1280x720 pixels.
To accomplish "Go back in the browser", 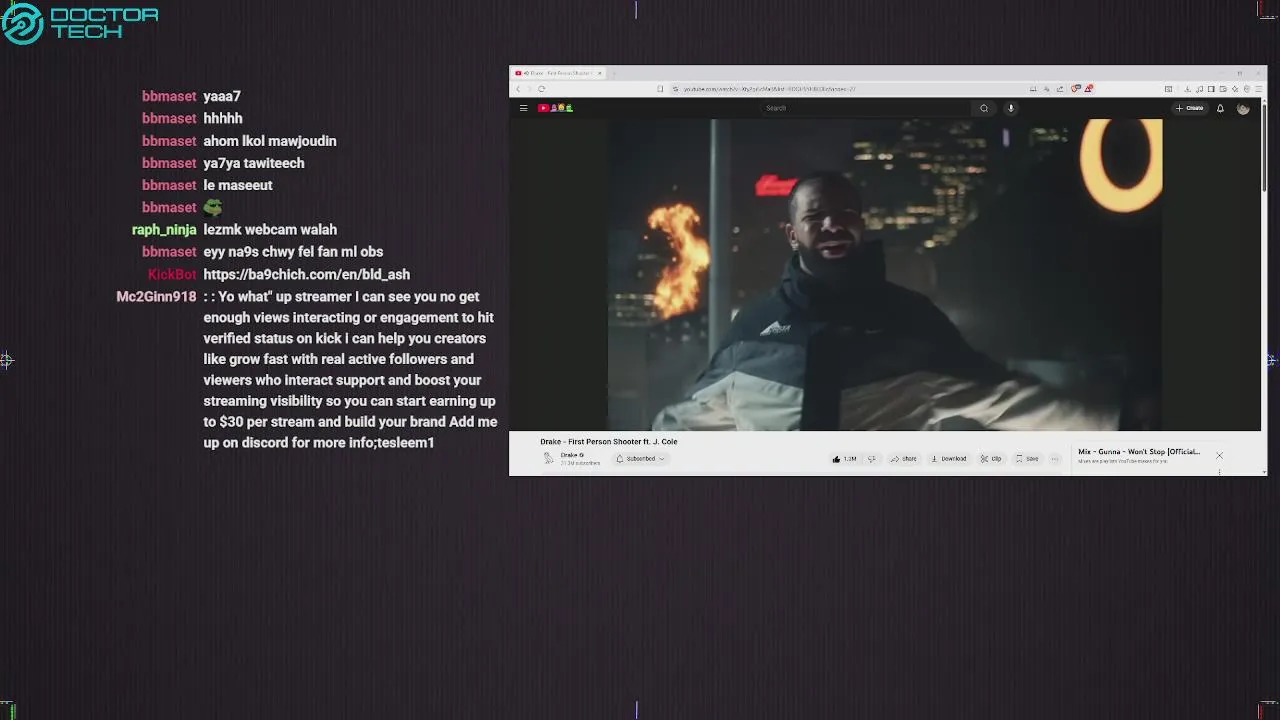I will pyautogui.click(x=518, y=89).
